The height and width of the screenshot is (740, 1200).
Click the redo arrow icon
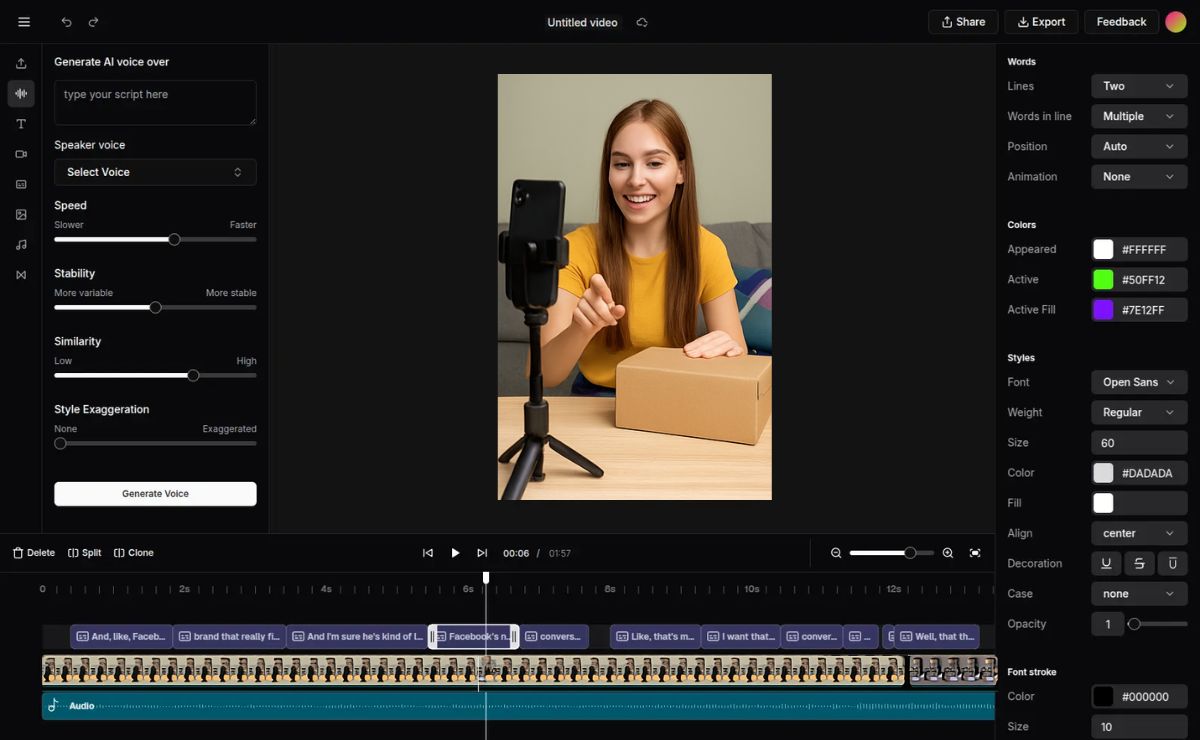[94, 22]
